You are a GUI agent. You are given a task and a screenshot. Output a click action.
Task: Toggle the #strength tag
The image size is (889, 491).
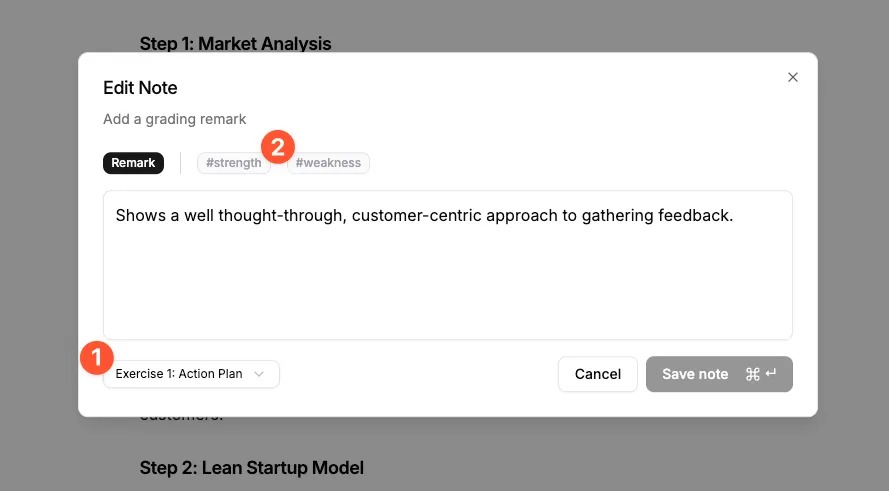[234, 163]
